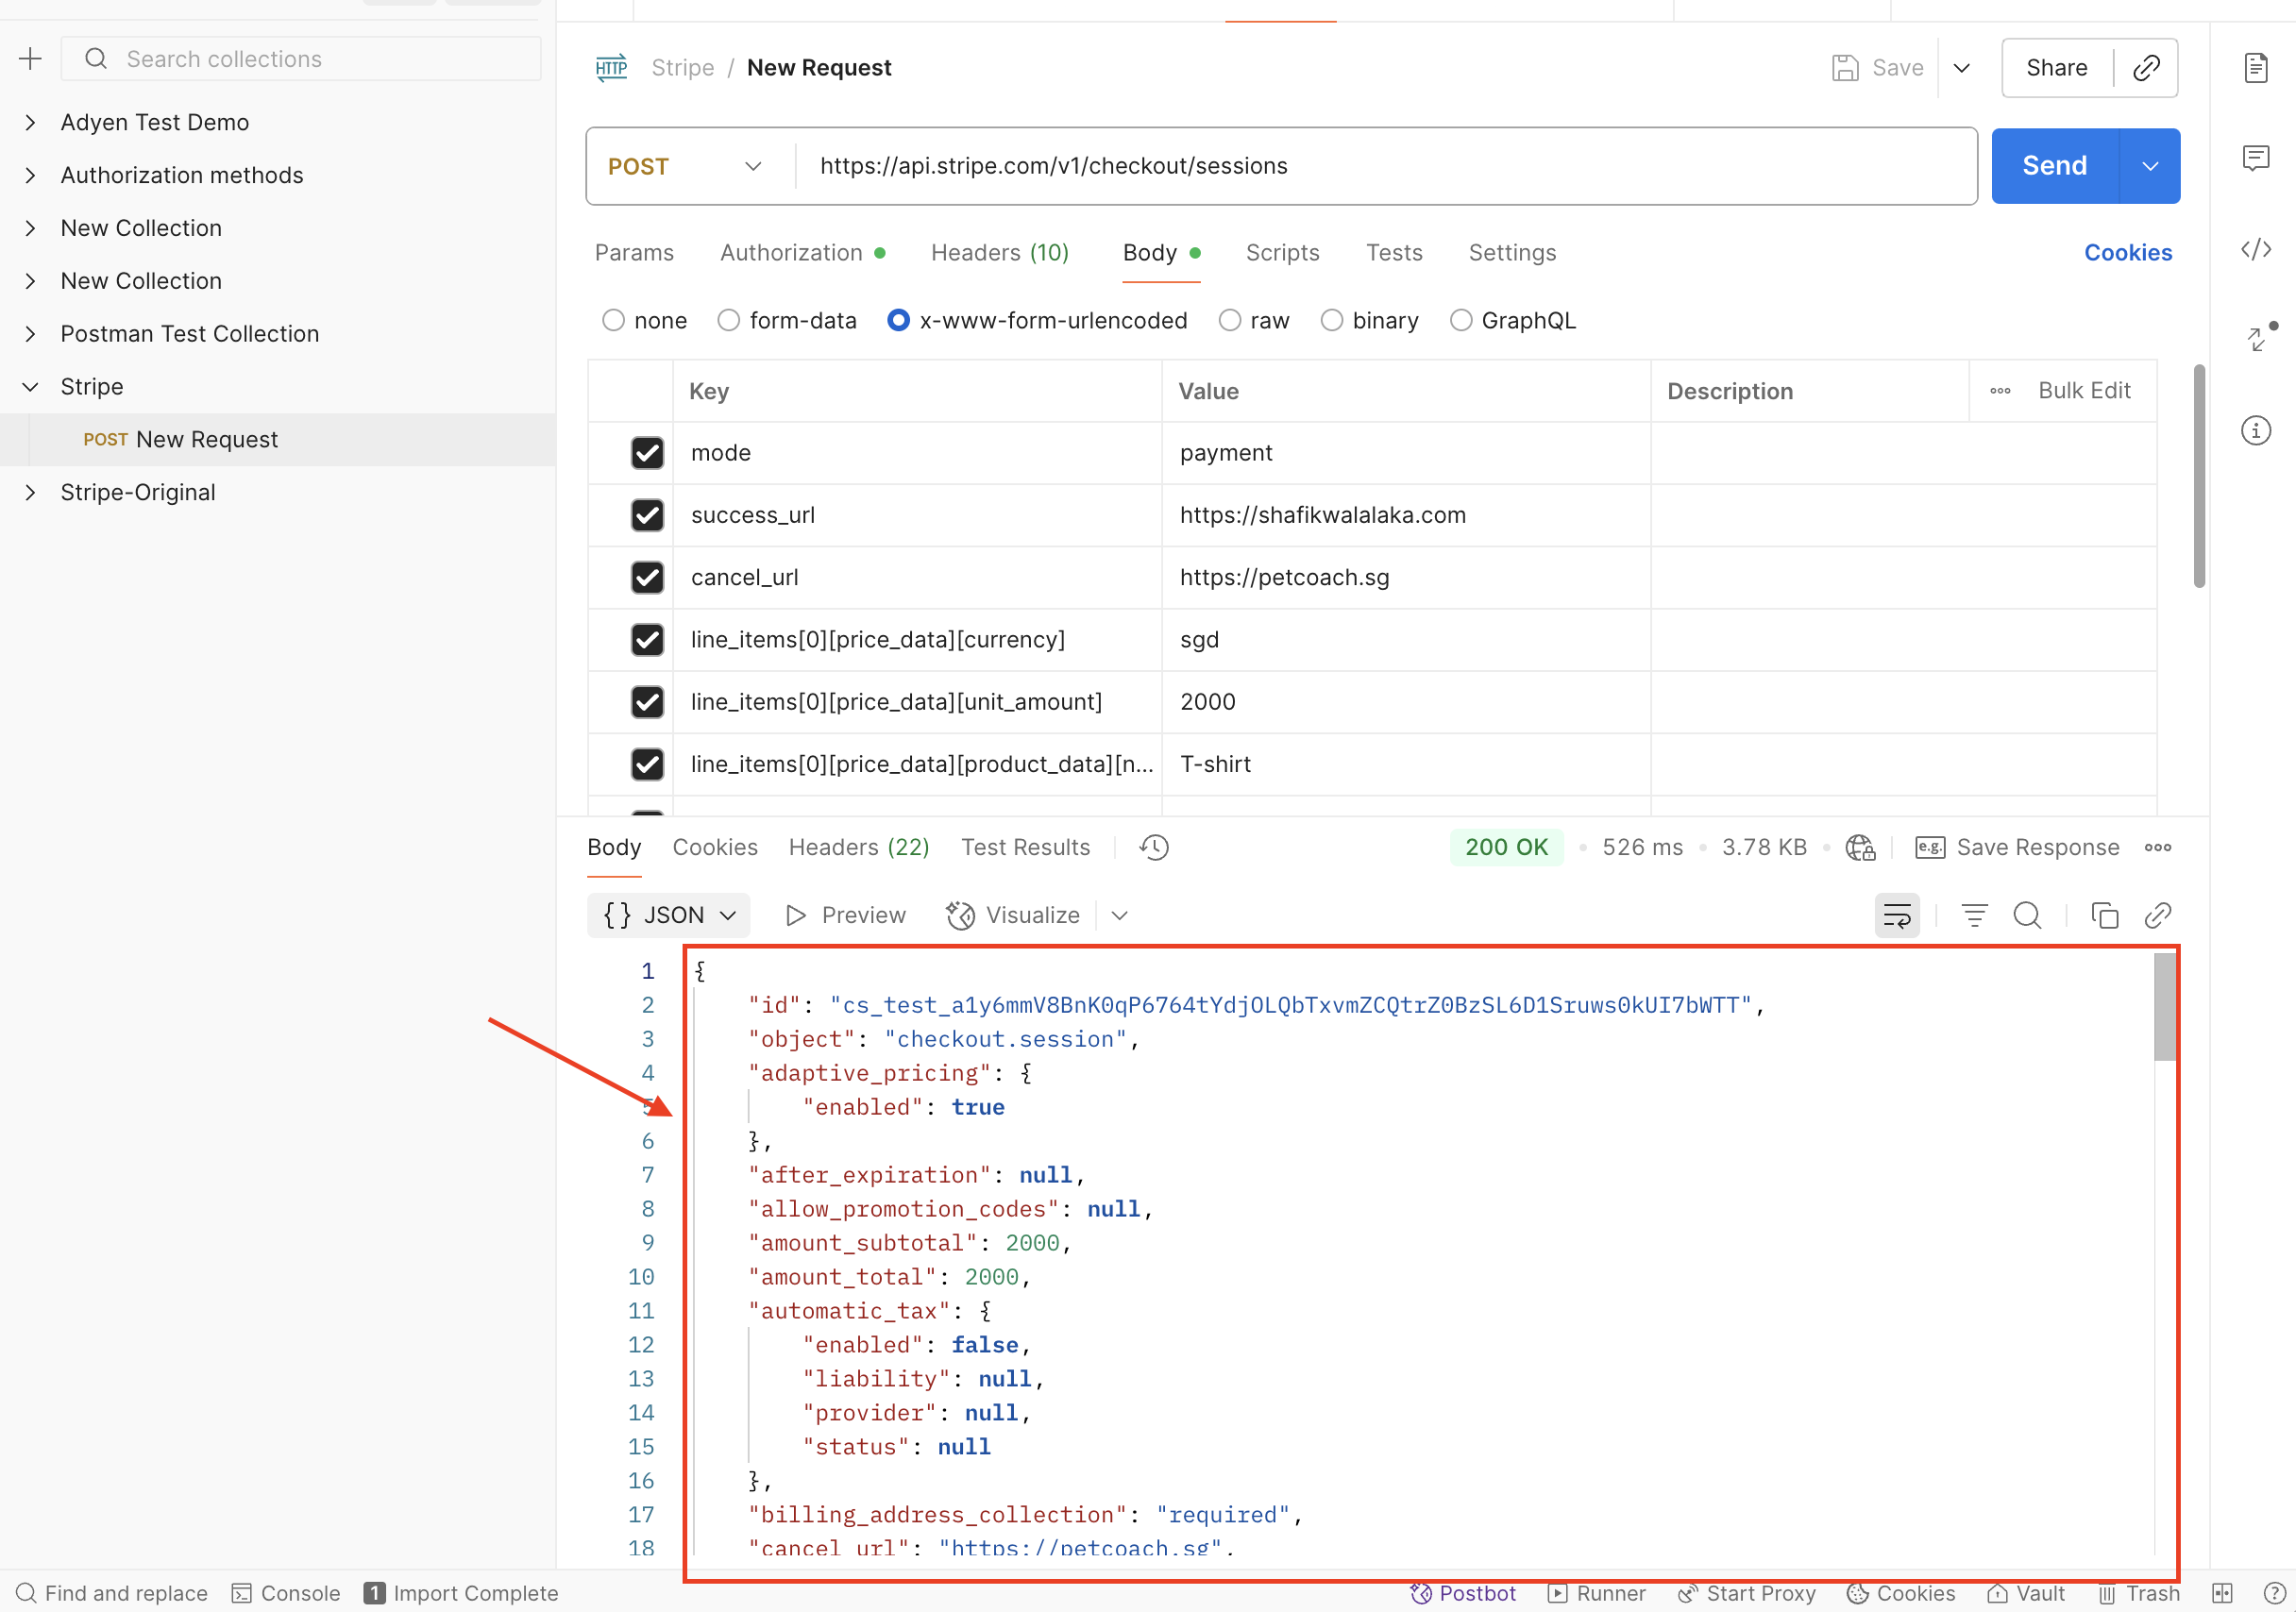2296x1612 pixels.
Task: Select the raw body radio button
Action: (x=1229, y=320)
